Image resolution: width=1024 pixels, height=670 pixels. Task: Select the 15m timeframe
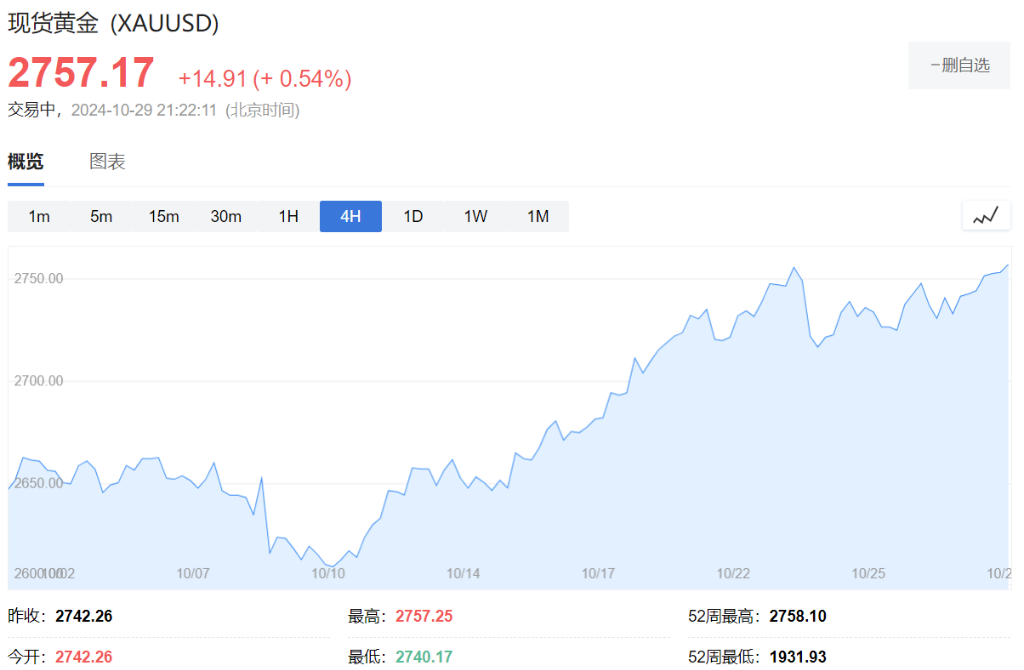[x=164, y=216]
